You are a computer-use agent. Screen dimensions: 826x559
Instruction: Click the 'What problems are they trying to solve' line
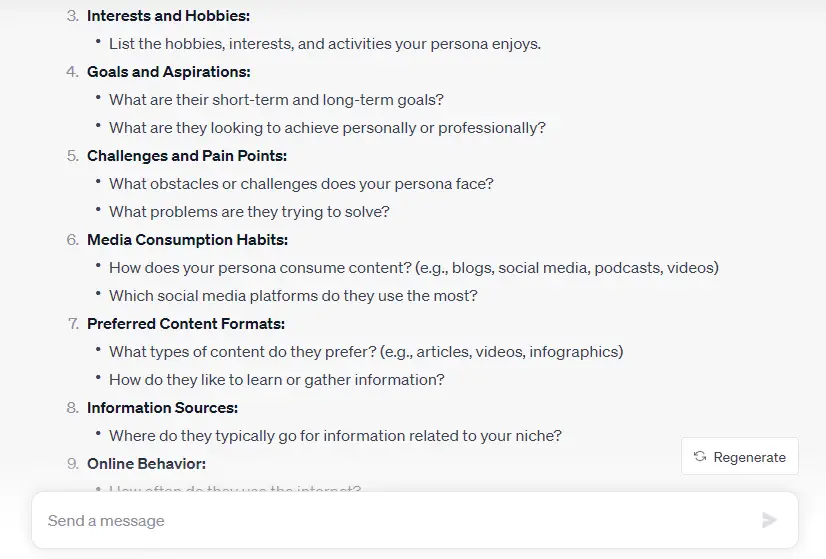click(249, 212)
